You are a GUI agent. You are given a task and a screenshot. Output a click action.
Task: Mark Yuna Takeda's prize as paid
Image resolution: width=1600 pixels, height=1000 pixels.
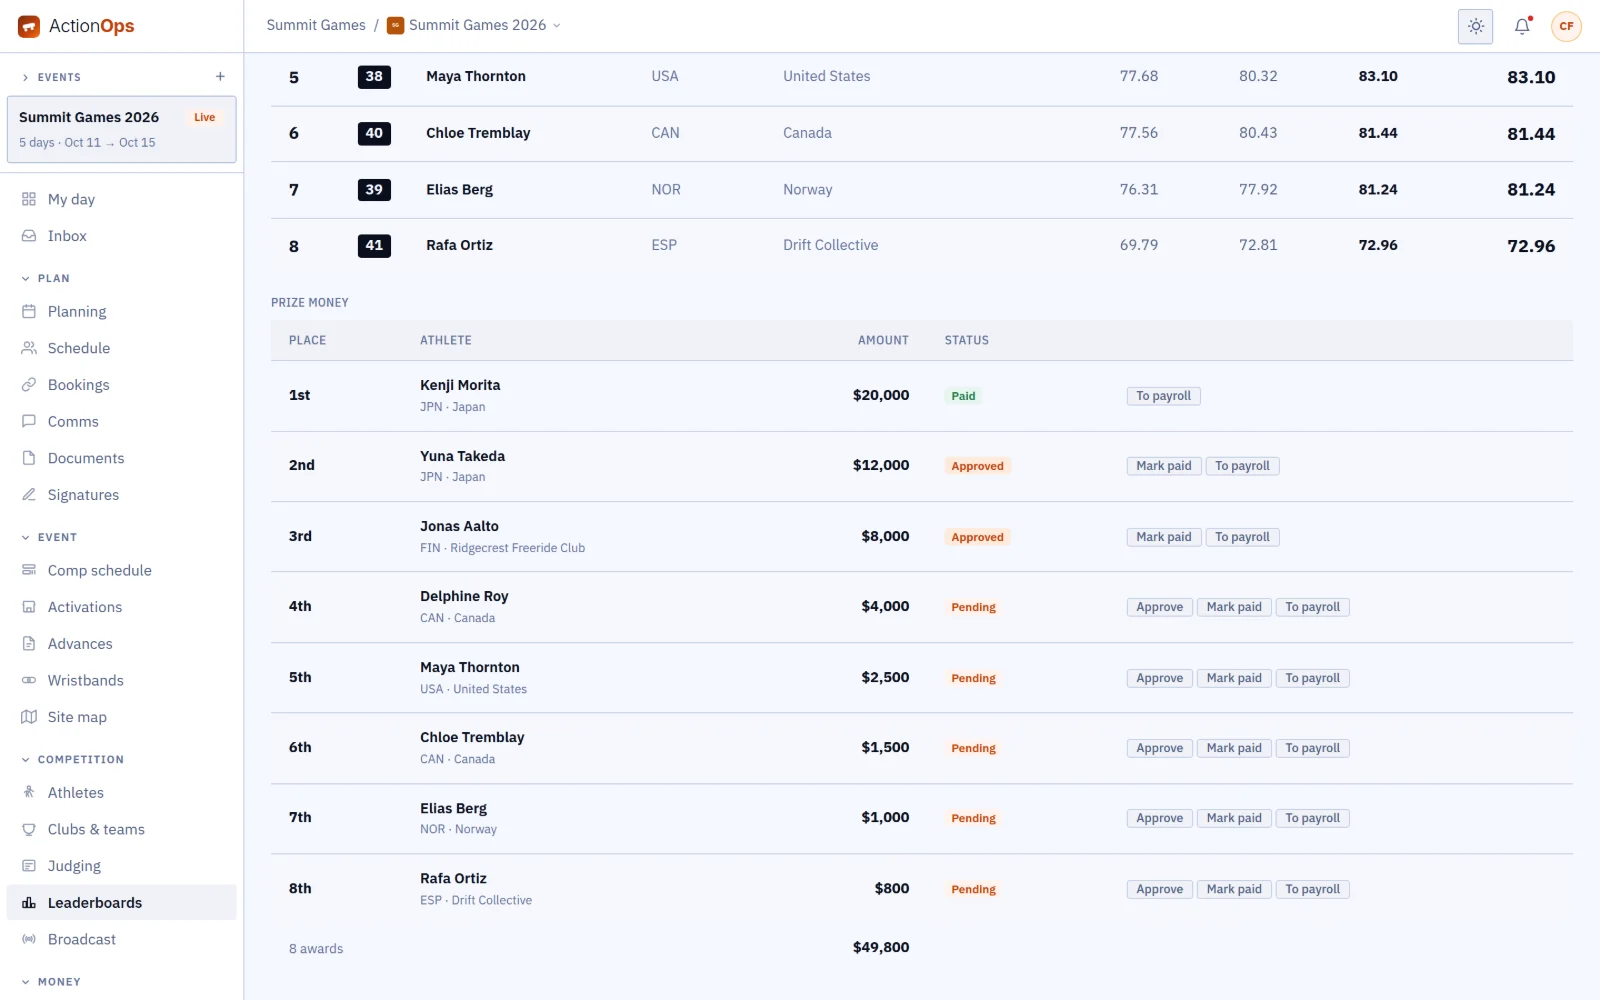point(1163,466)
